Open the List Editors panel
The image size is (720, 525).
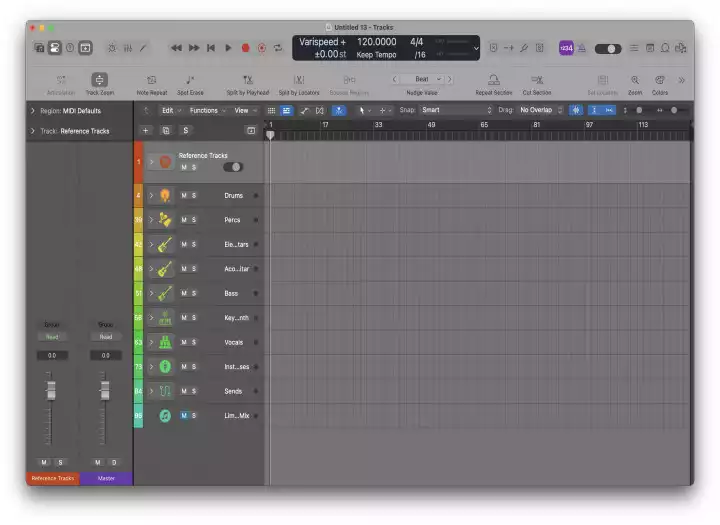[634, 48]
